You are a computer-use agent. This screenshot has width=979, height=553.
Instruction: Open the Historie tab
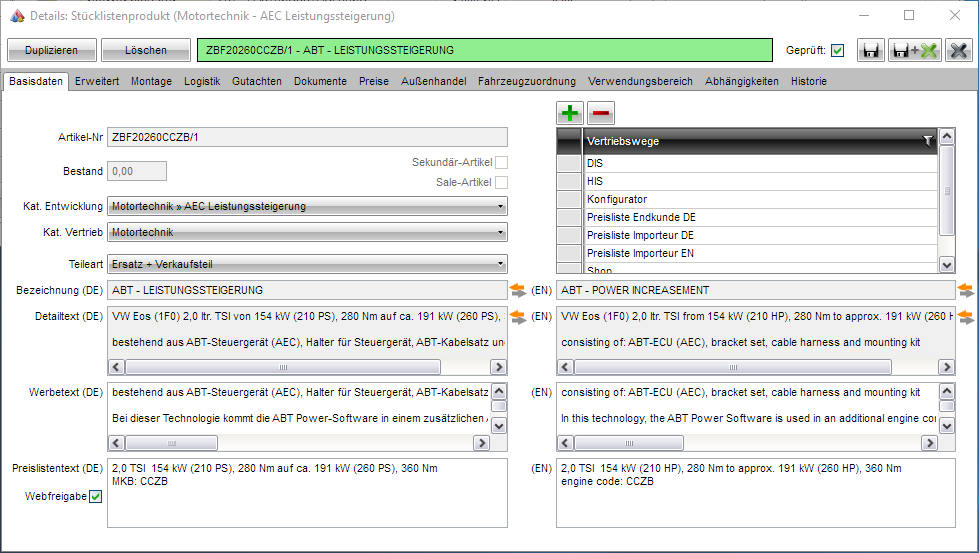click(x=809, y=81)
